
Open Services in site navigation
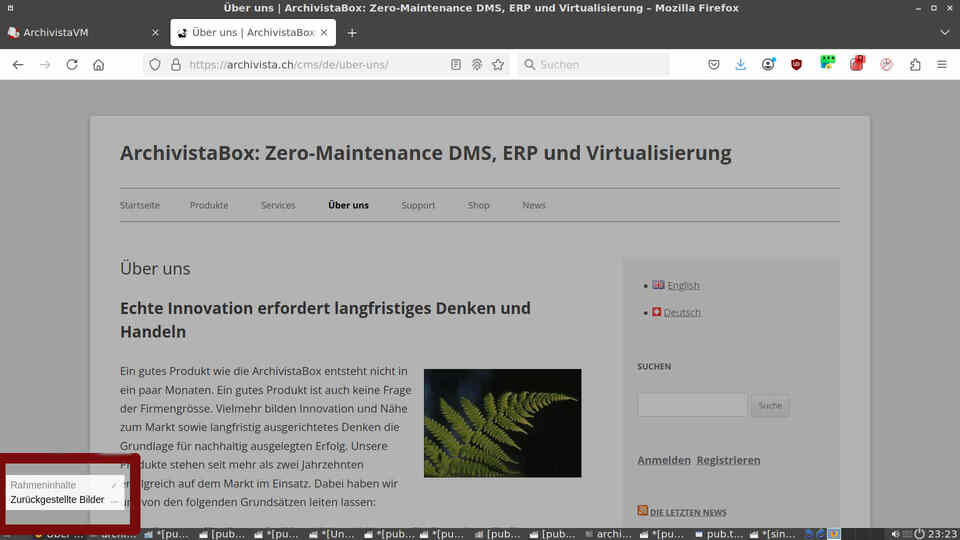click(x=278, y=205)
